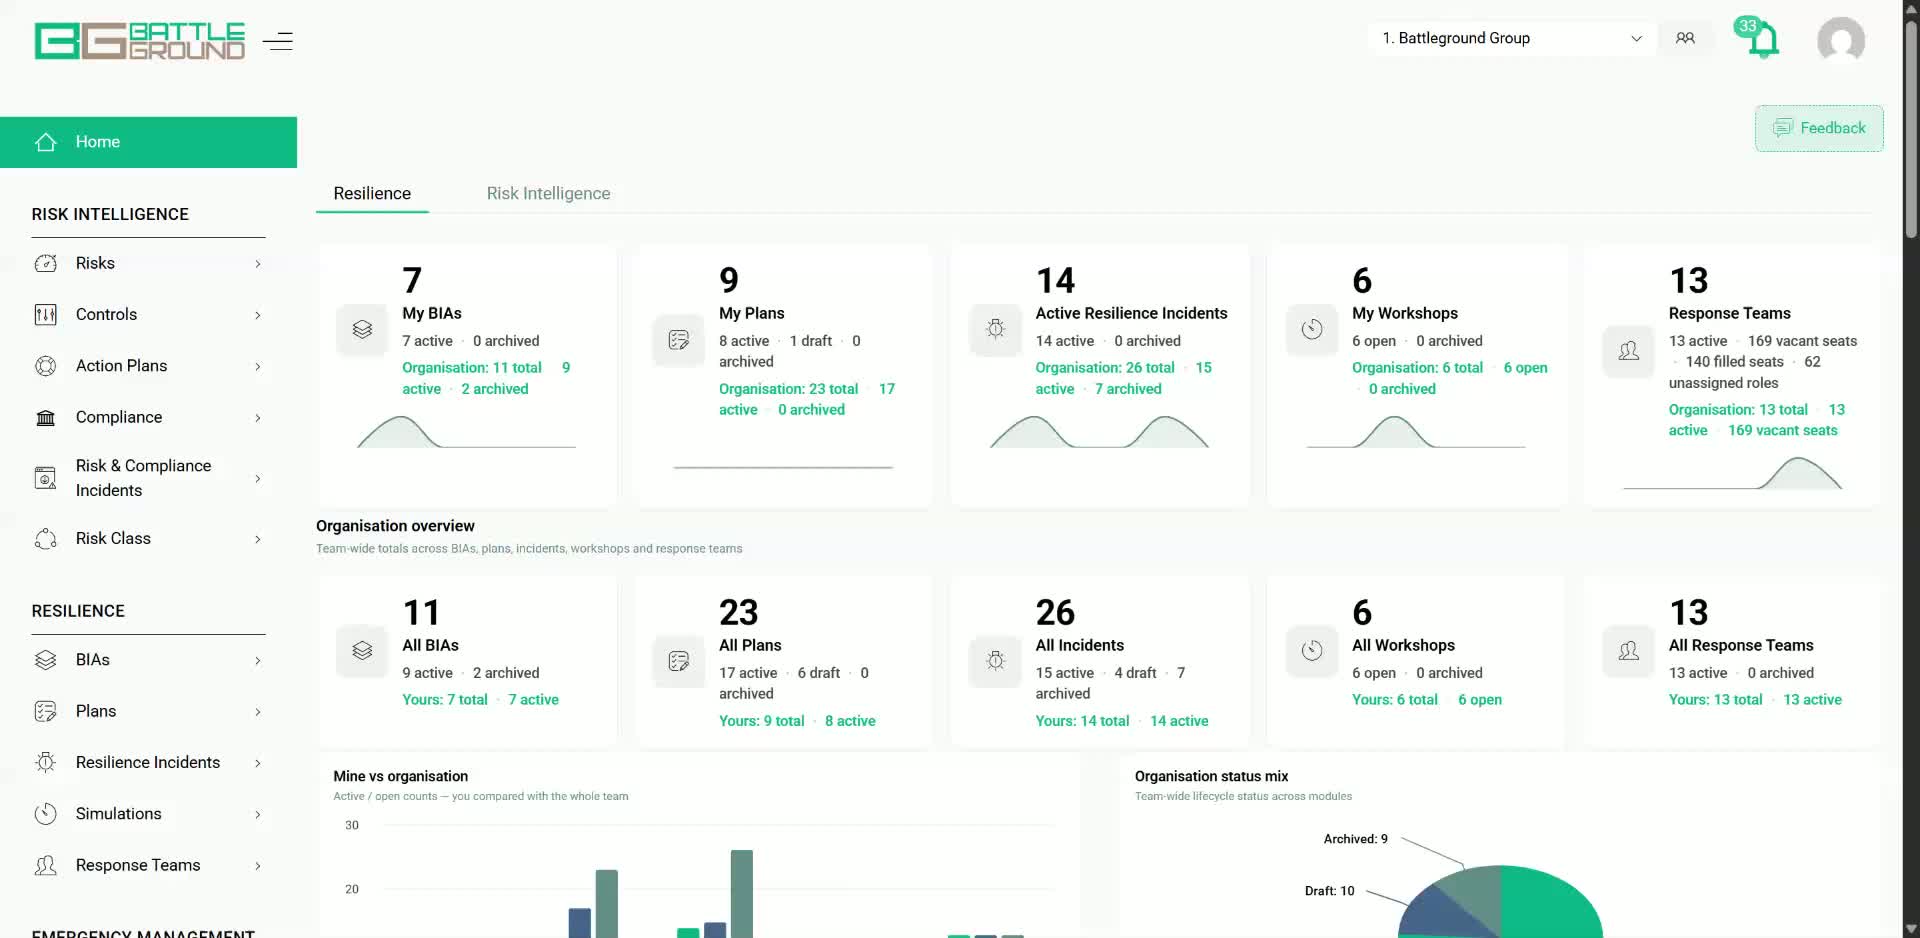Expand the Risk Class chevron

click(258, 539)
